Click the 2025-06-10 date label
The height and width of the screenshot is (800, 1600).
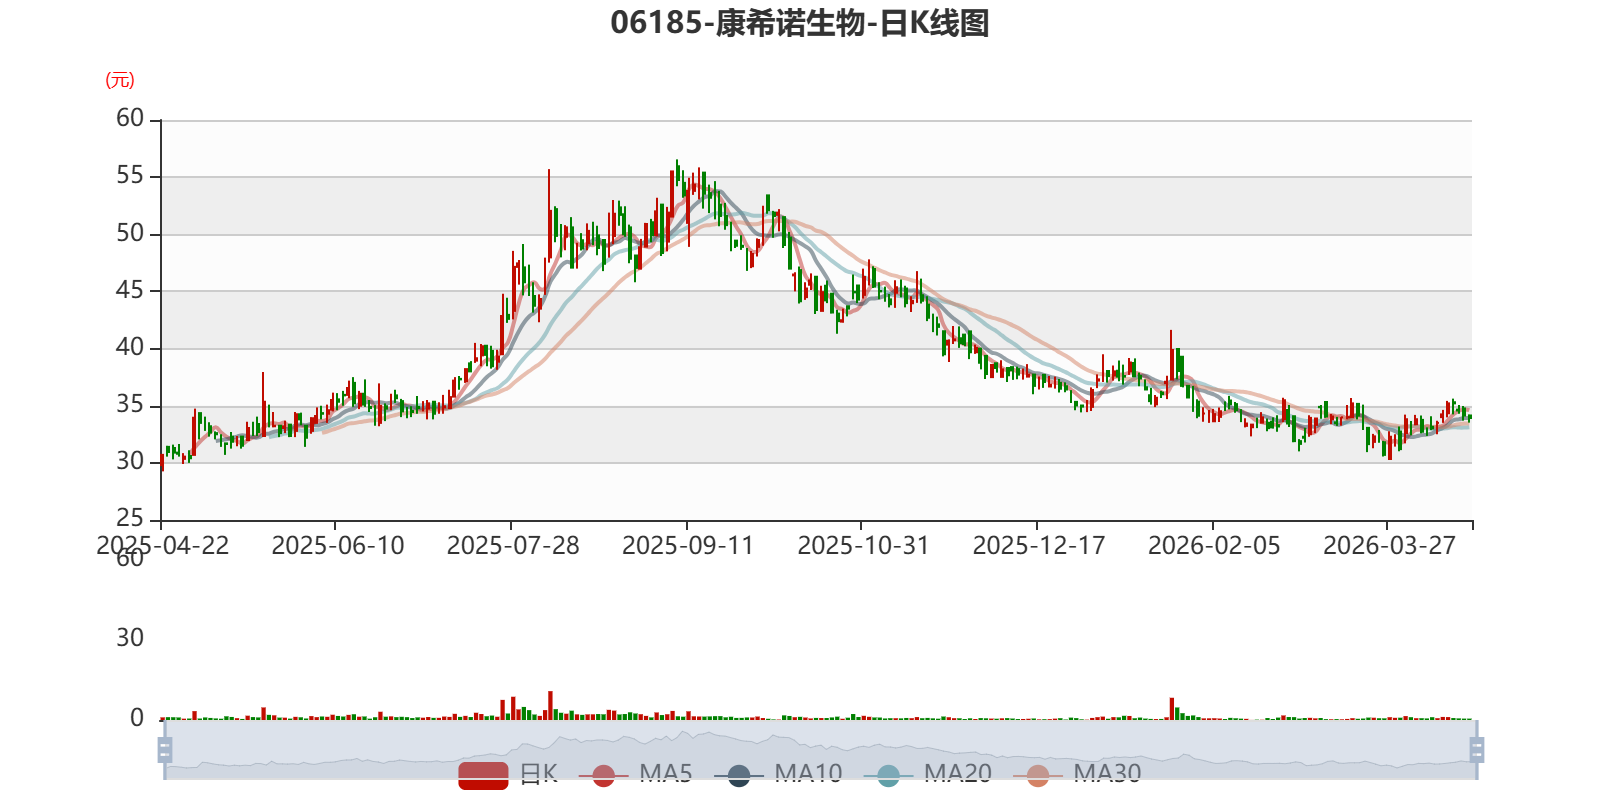(338, 545)
